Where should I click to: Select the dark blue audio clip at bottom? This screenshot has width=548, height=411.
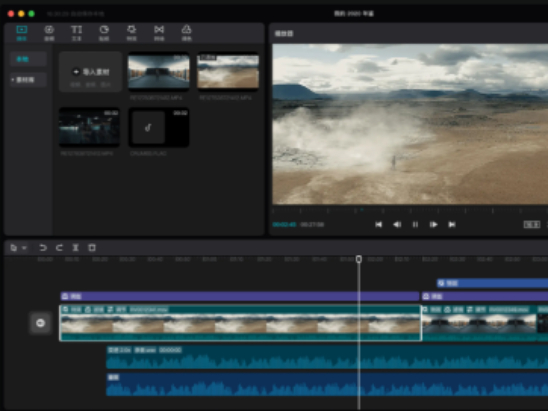click(327, 384)
